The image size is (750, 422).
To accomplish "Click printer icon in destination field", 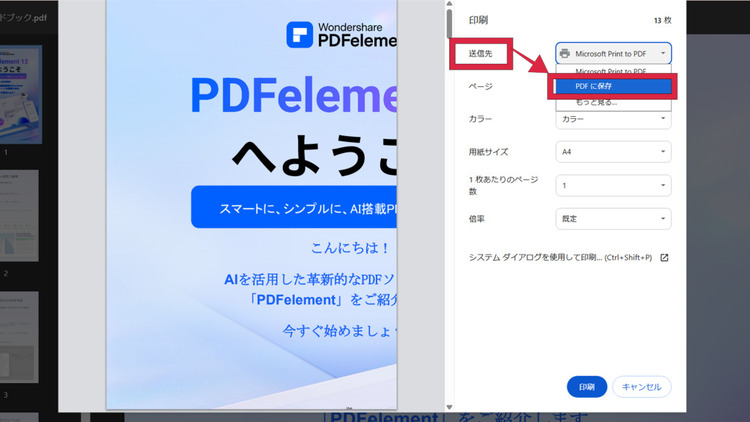I will (x=565, y=54).
